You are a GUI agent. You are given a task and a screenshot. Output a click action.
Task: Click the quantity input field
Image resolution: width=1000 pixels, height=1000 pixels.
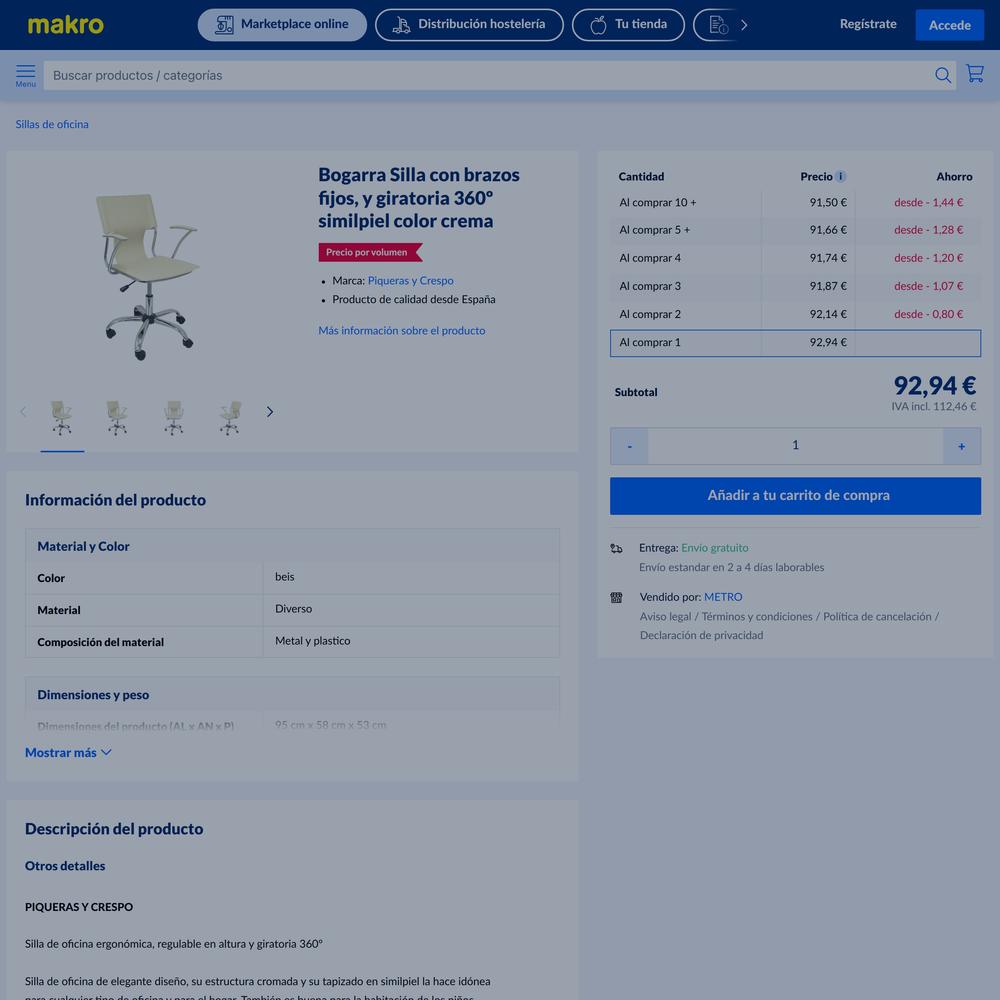point(795,446)
